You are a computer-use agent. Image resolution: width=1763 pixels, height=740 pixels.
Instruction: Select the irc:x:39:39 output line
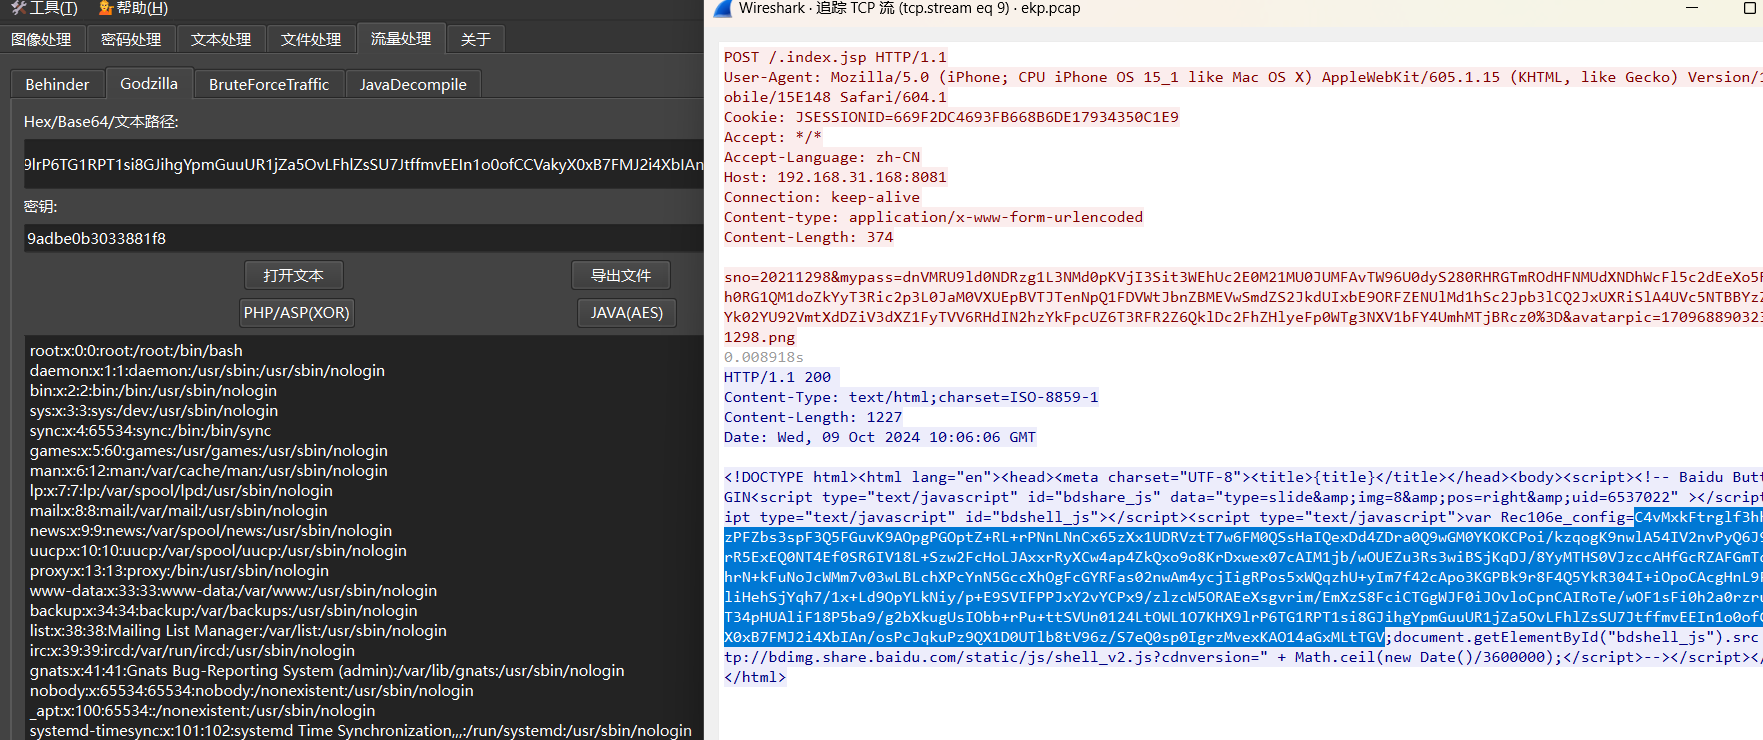click(x=192, y=650)
